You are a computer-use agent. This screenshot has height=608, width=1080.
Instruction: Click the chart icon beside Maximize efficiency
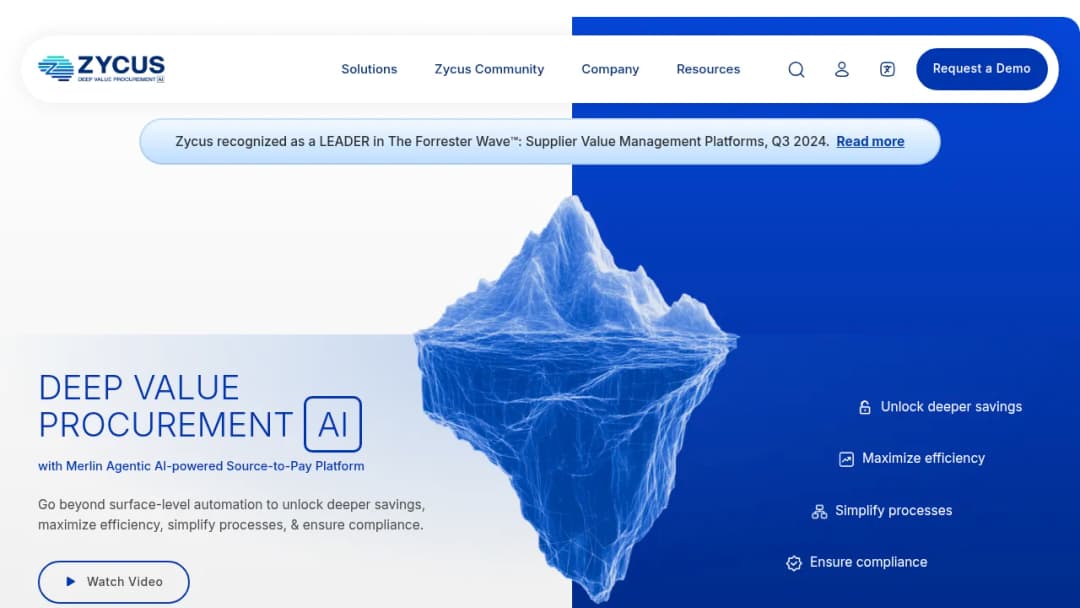[846, 459]
